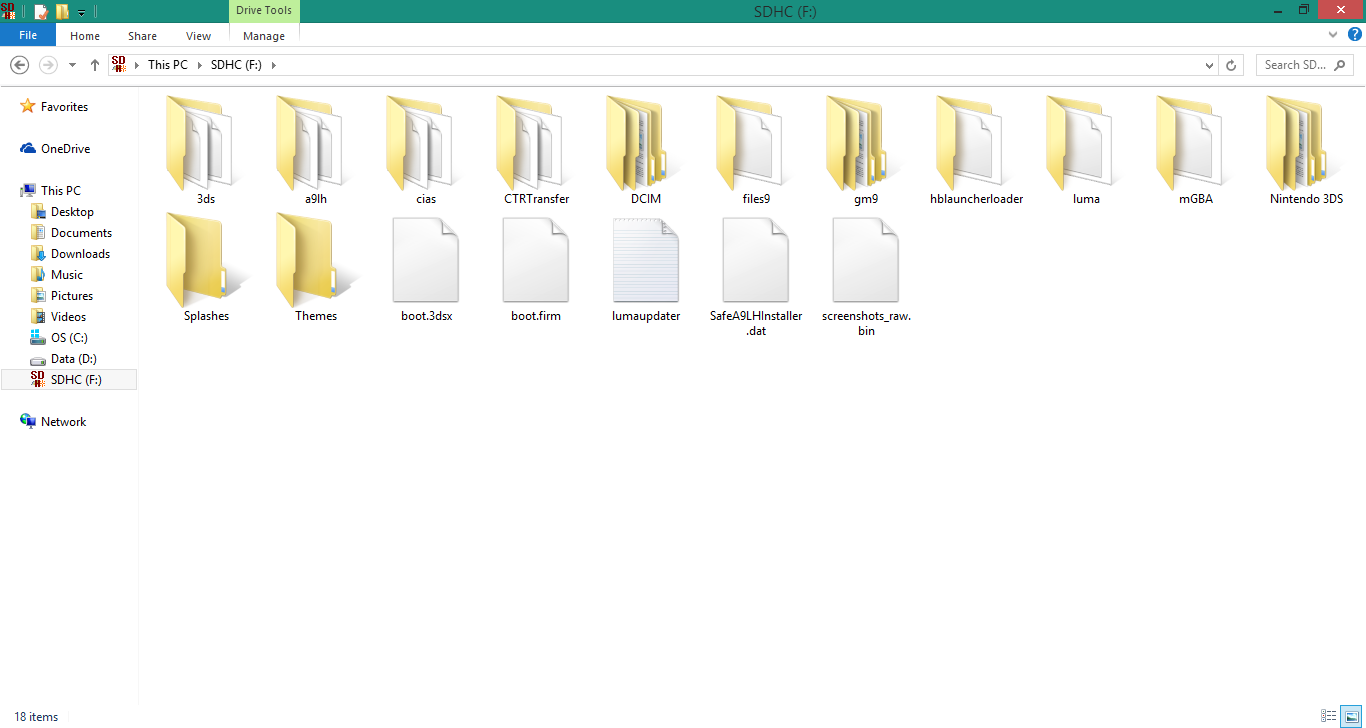Switch to large thumbnails view layout
Screen dimensions: 1366x728
click(x=1350, y=716)
